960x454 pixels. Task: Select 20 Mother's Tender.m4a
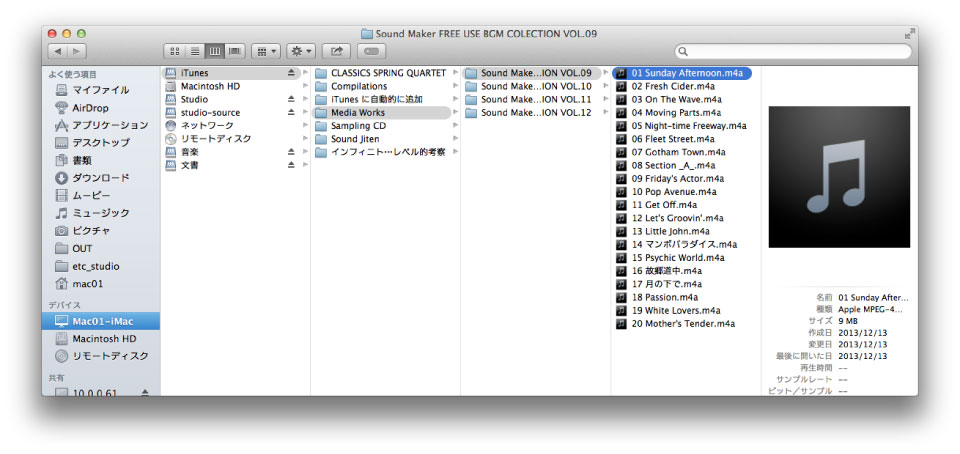pos(682,324)
